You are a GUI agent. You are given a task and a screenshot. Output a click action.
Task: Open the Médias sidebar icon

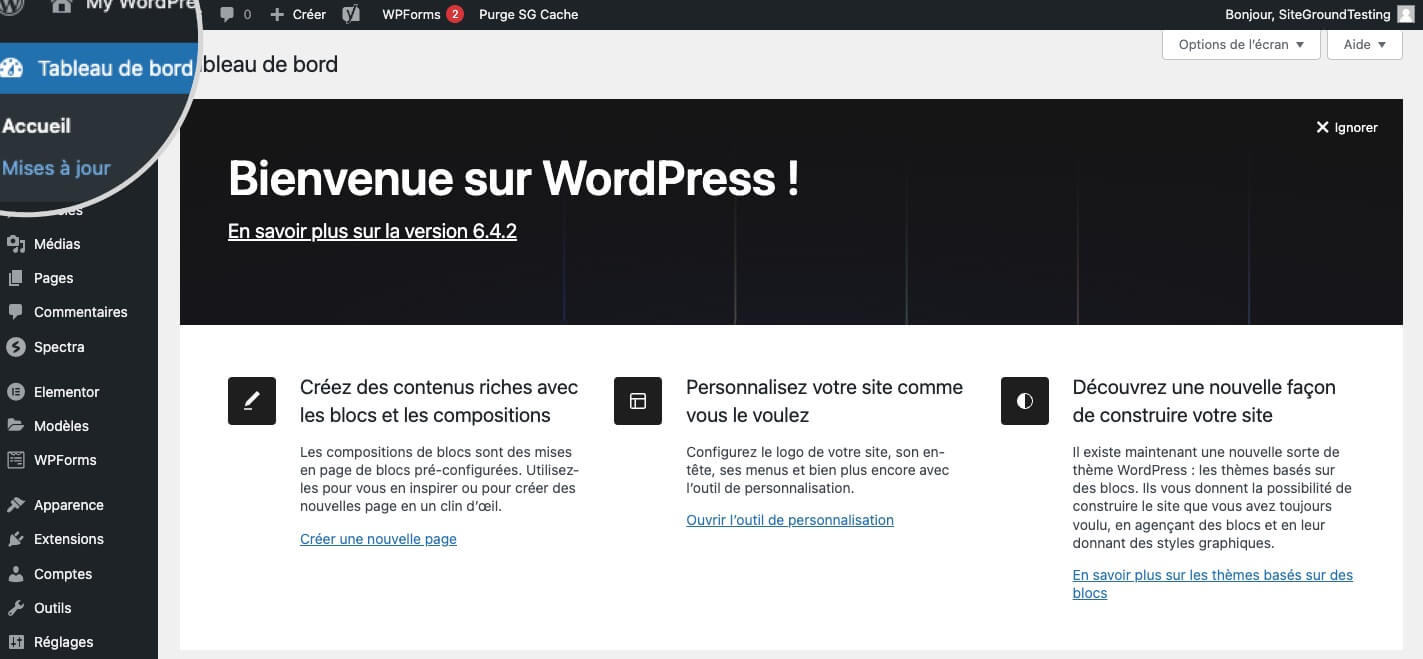(x=15, y=244)
